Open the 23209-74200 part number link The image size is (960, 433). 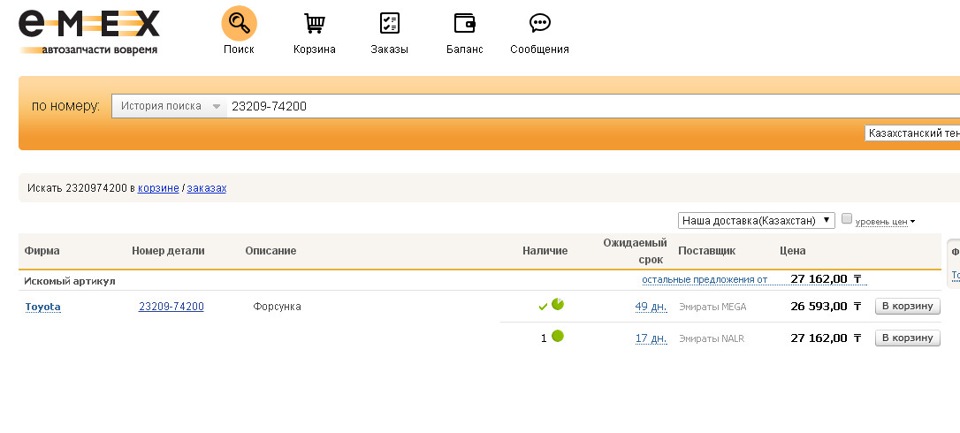(x=171, y=307)
